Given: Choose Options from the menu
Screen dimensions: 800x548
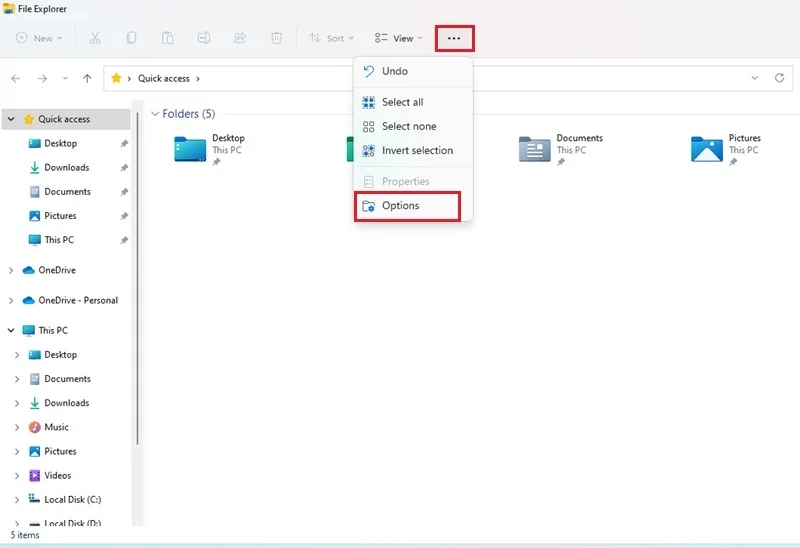Looking at the screenshot, I should (400, 206).
